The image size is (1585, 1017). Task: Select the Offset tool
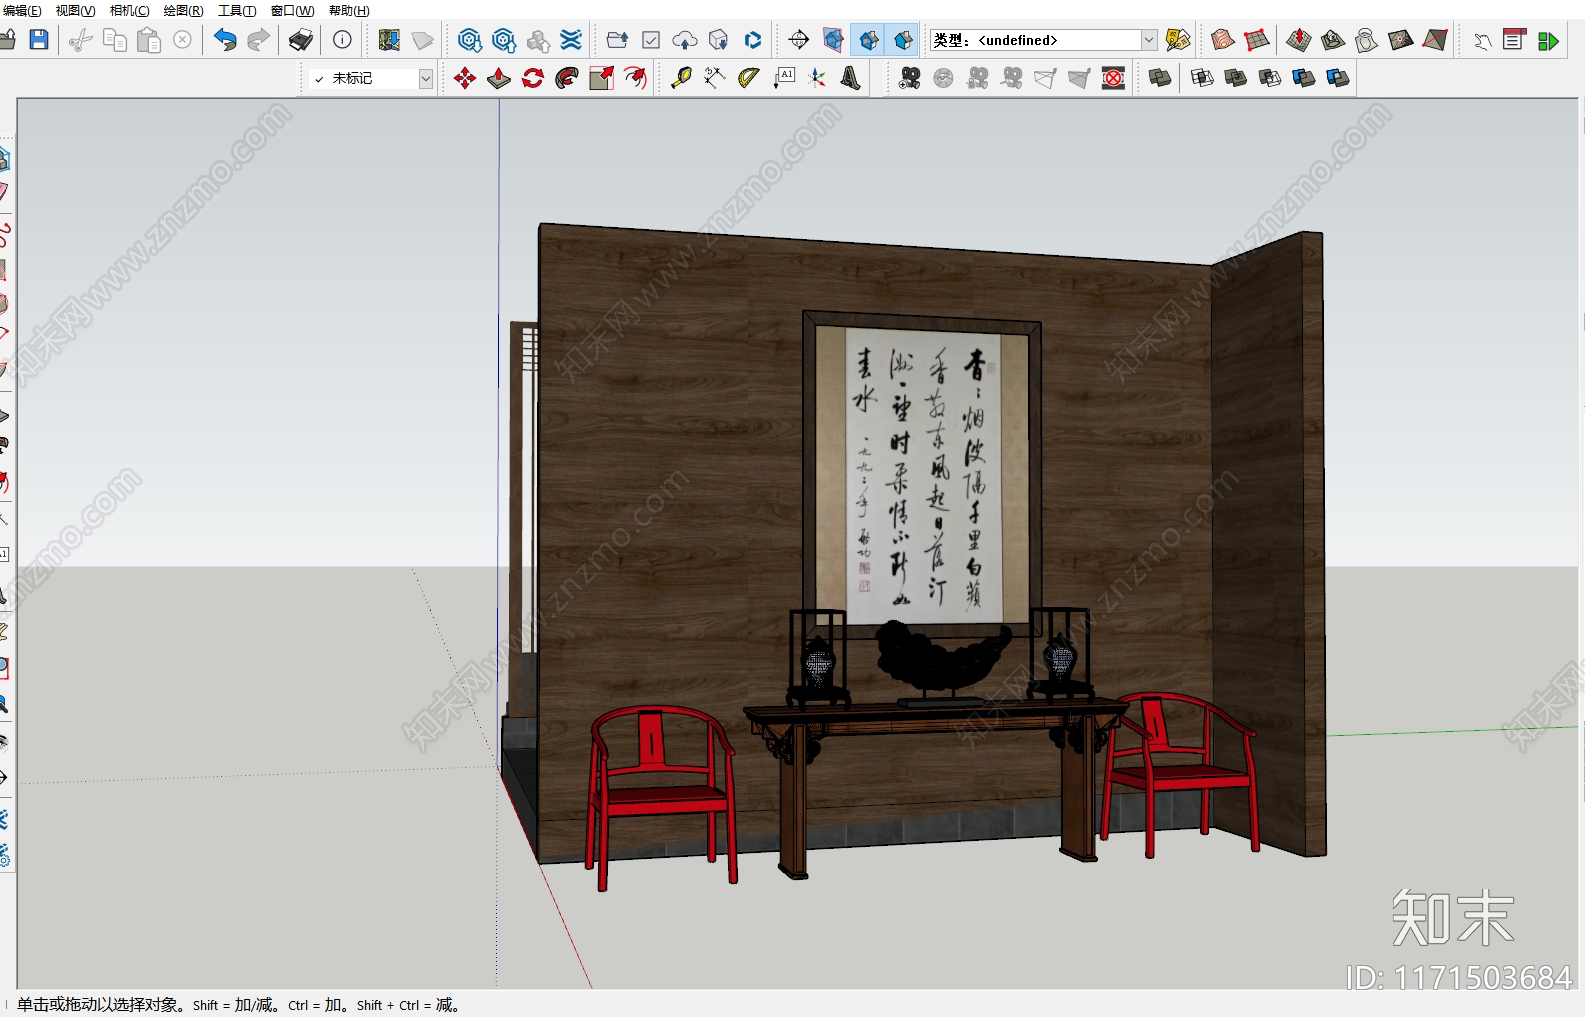[635, 78]
